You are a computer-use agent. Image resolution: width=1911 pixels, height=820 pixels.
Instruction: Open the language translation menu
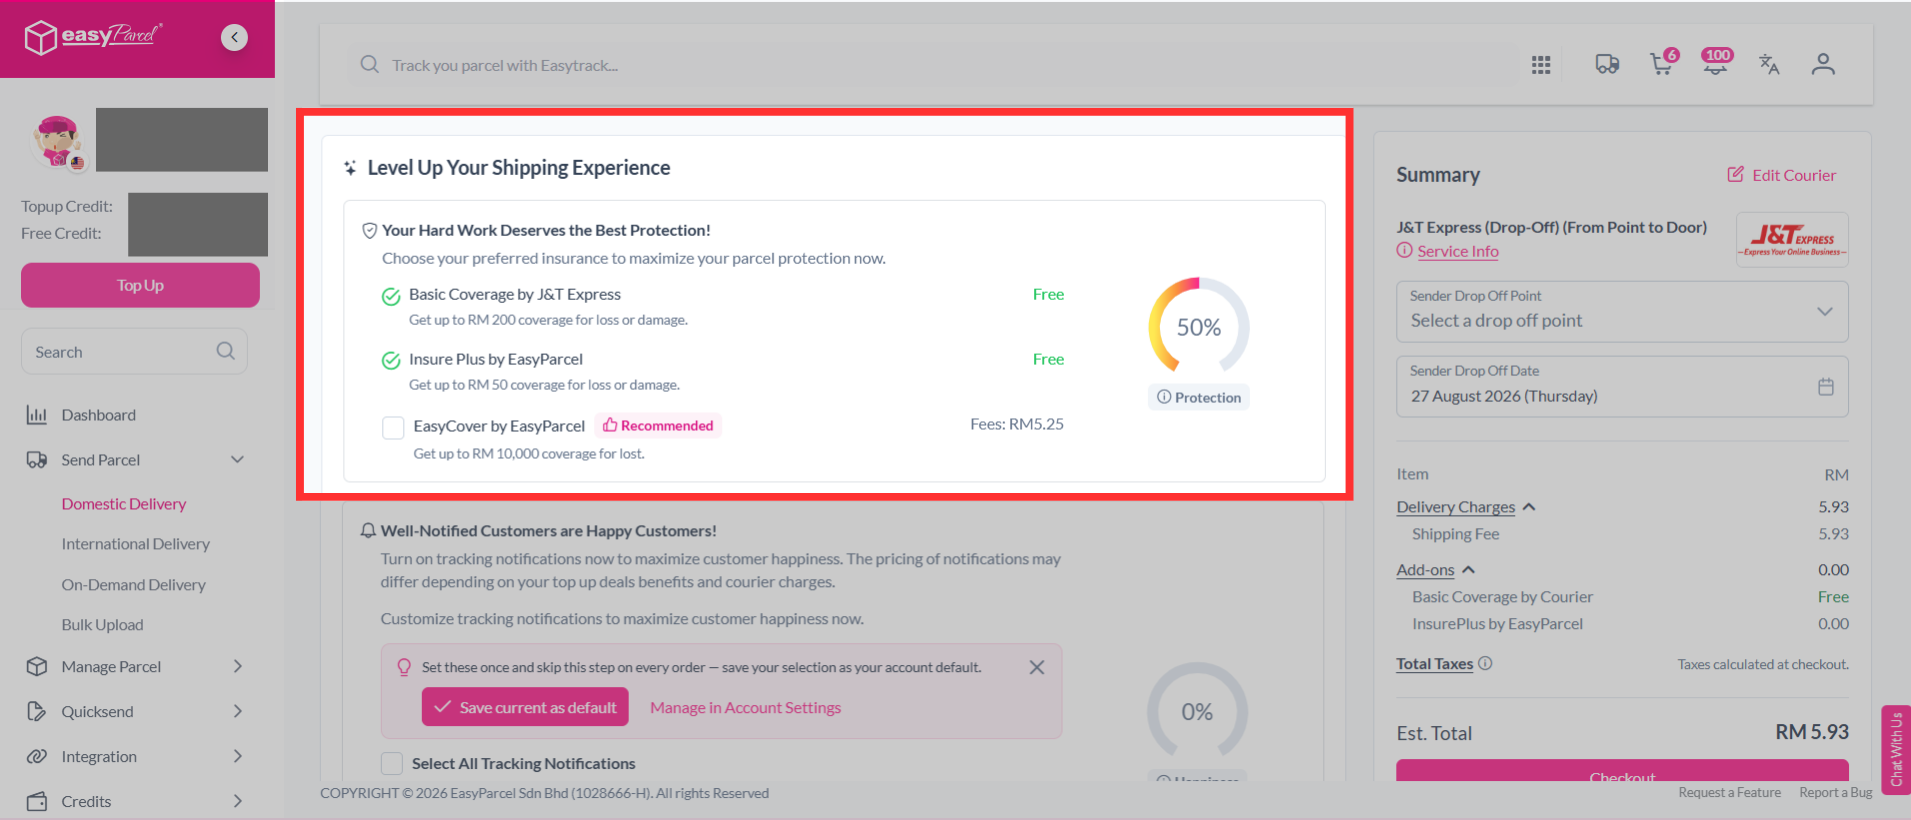(1769, 65)
